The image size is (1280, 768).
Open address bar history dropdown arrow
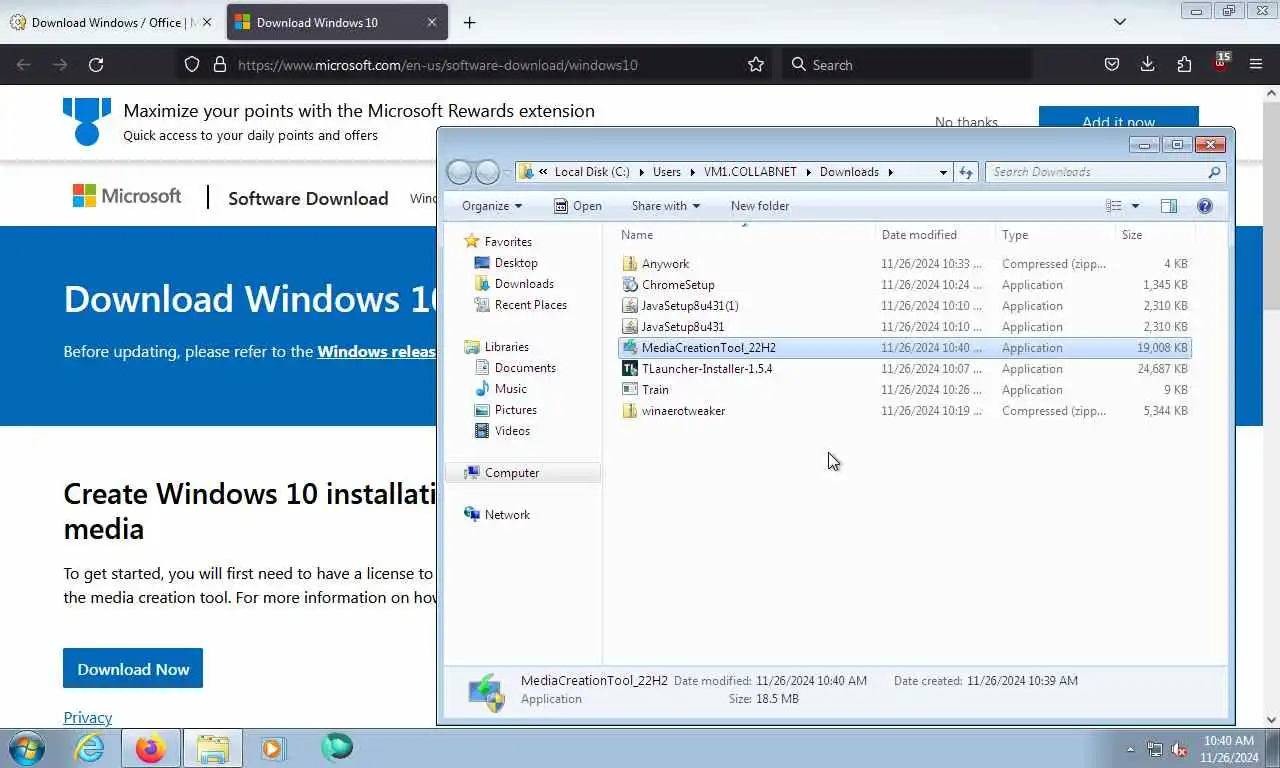click(x=943, y=172)
